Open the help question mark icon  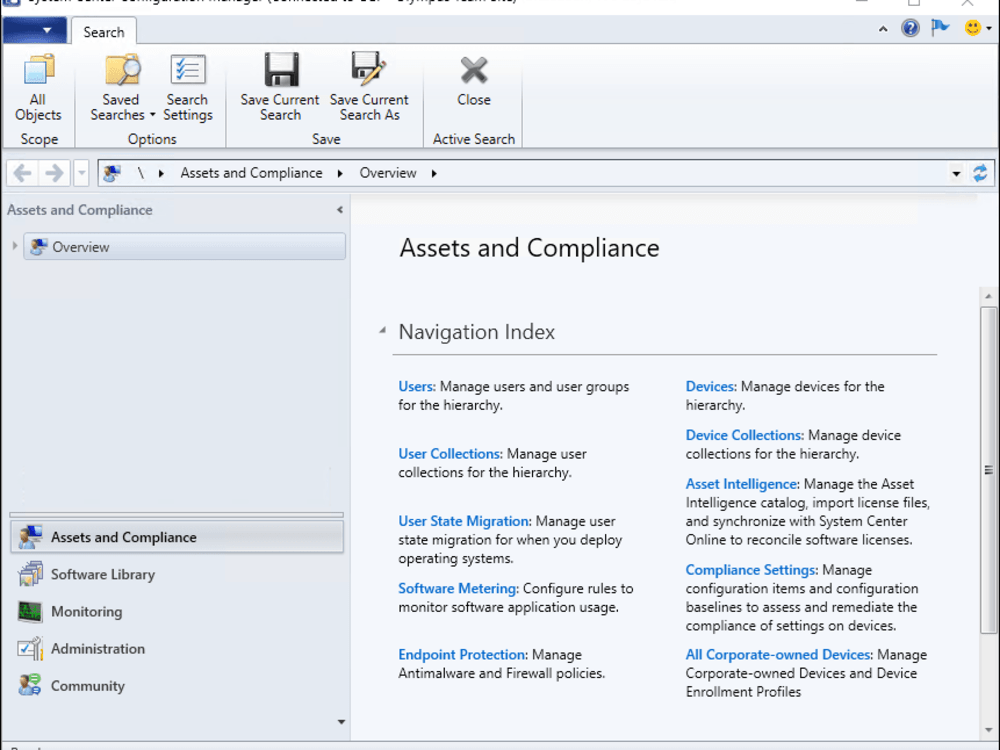(x=910, y=28)
